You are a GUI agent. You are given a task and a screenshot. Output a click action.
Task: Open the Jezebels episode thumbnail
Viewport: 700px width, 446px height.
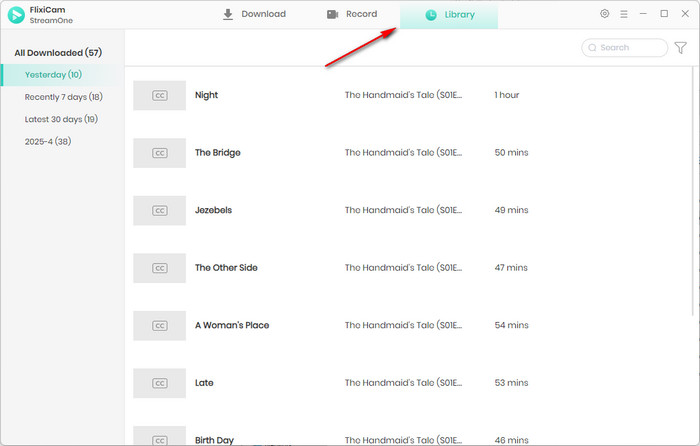pos(159,210)
